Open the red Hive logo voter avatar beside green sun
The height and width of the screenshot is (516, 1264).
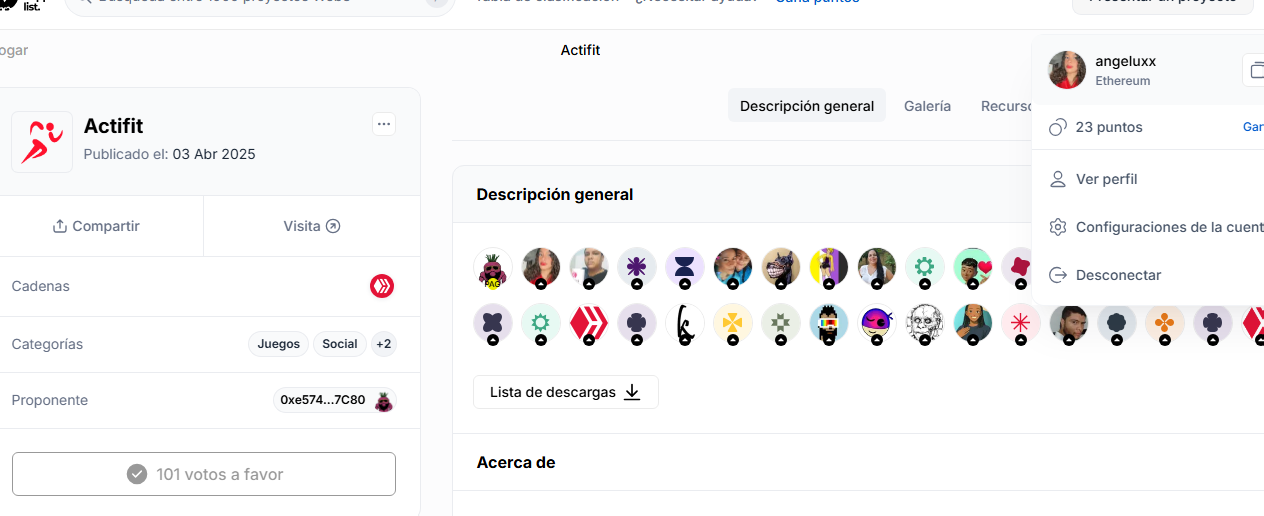coord(589,324)
